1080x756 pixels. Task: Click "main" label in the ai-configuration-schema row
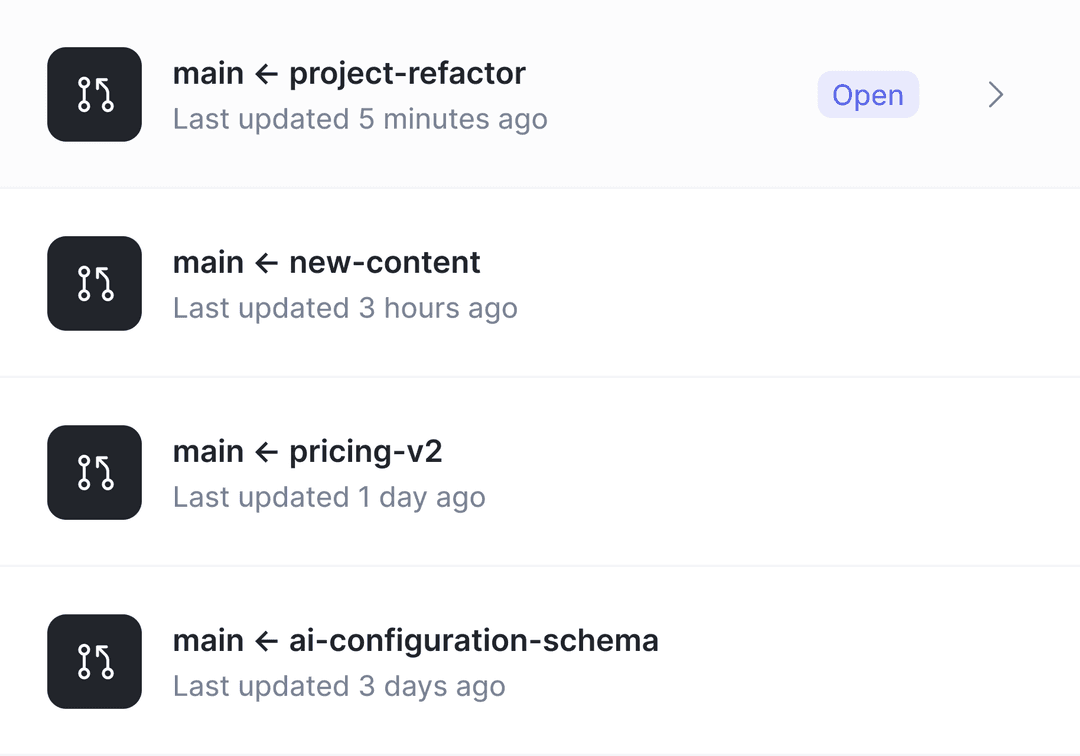point(208,641)
